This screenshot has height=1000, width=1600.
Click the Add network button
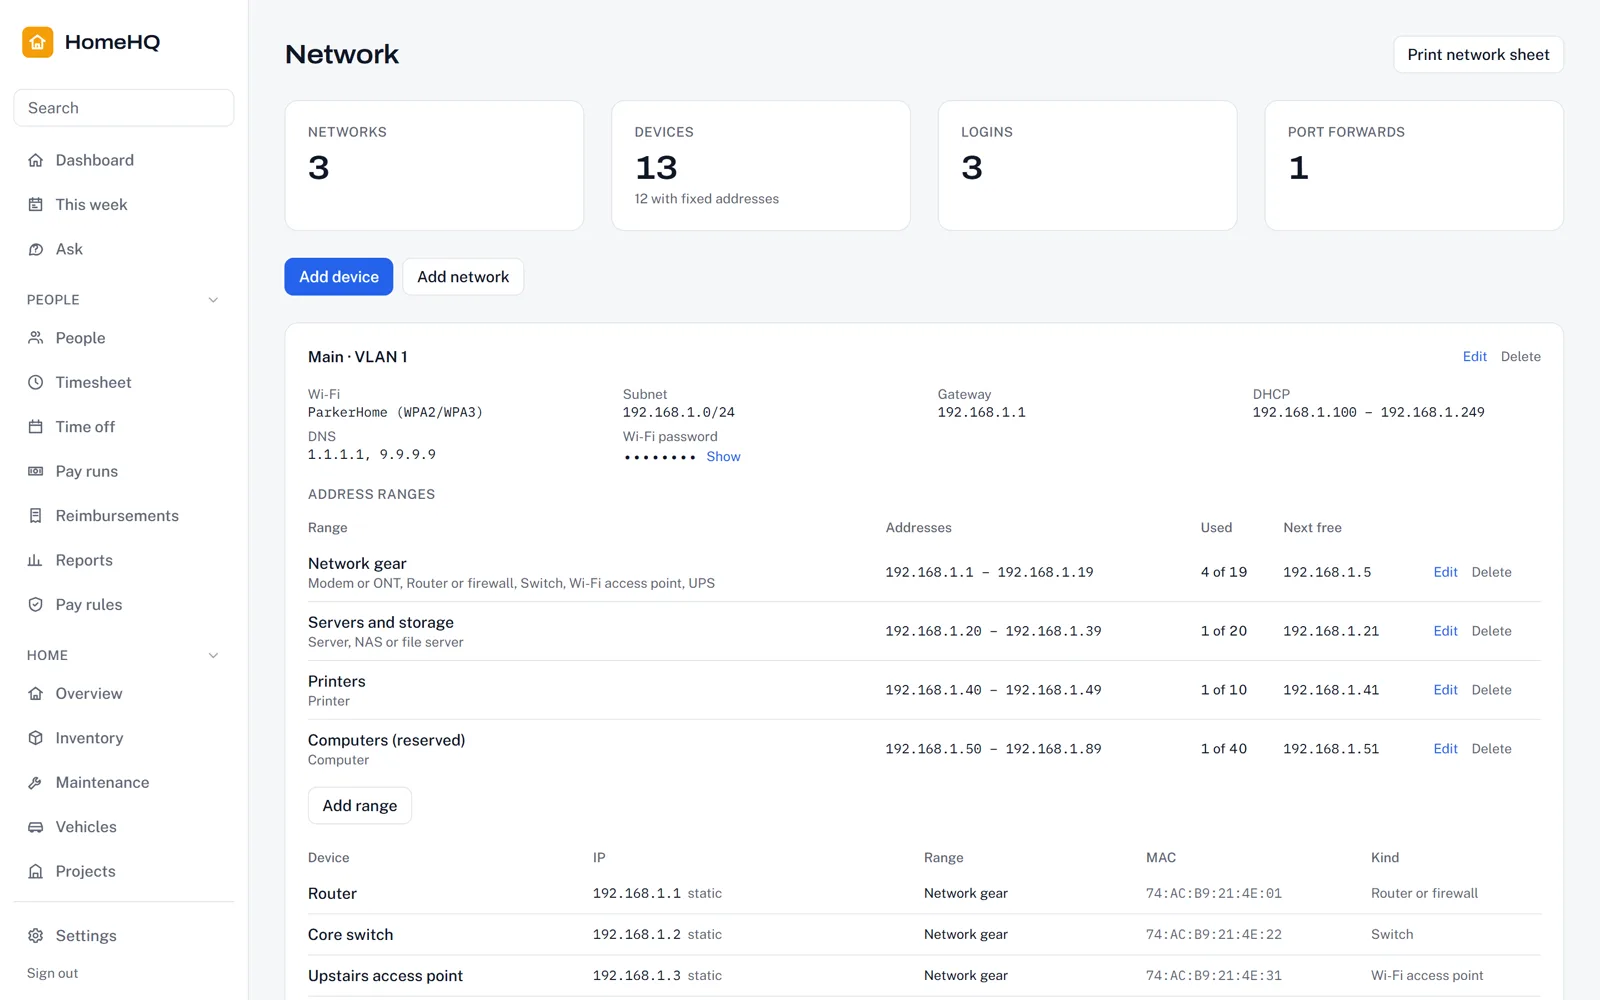click(x=463, y=277)
